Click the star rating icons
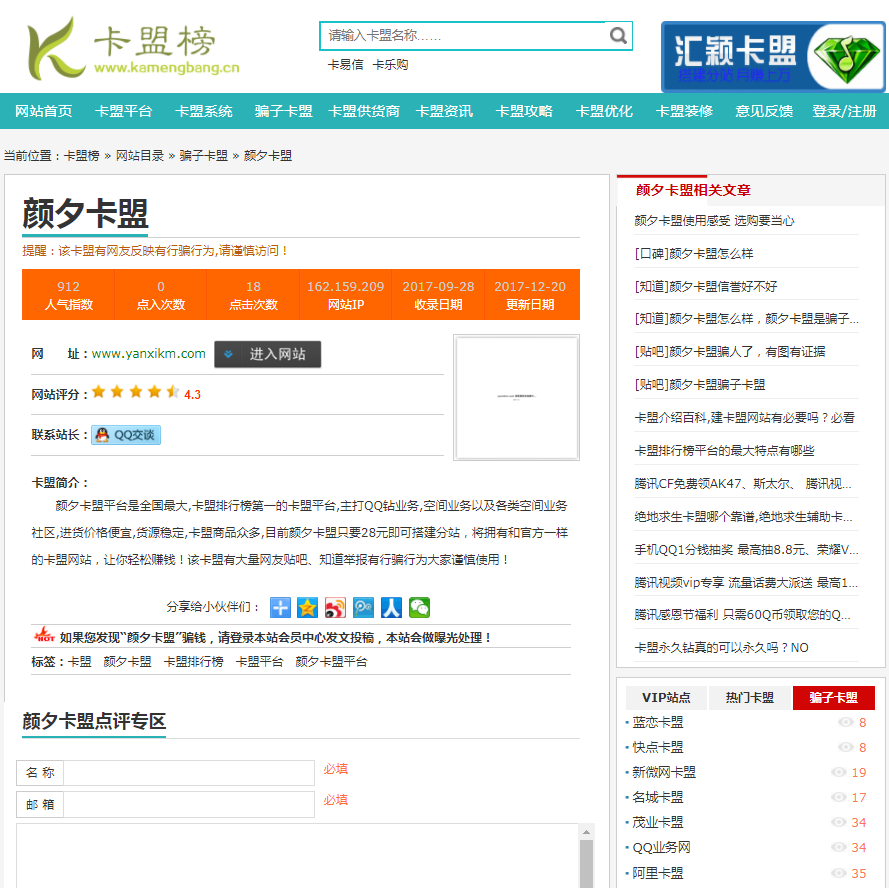Viewport: 889px width, 888px height. 136,392
